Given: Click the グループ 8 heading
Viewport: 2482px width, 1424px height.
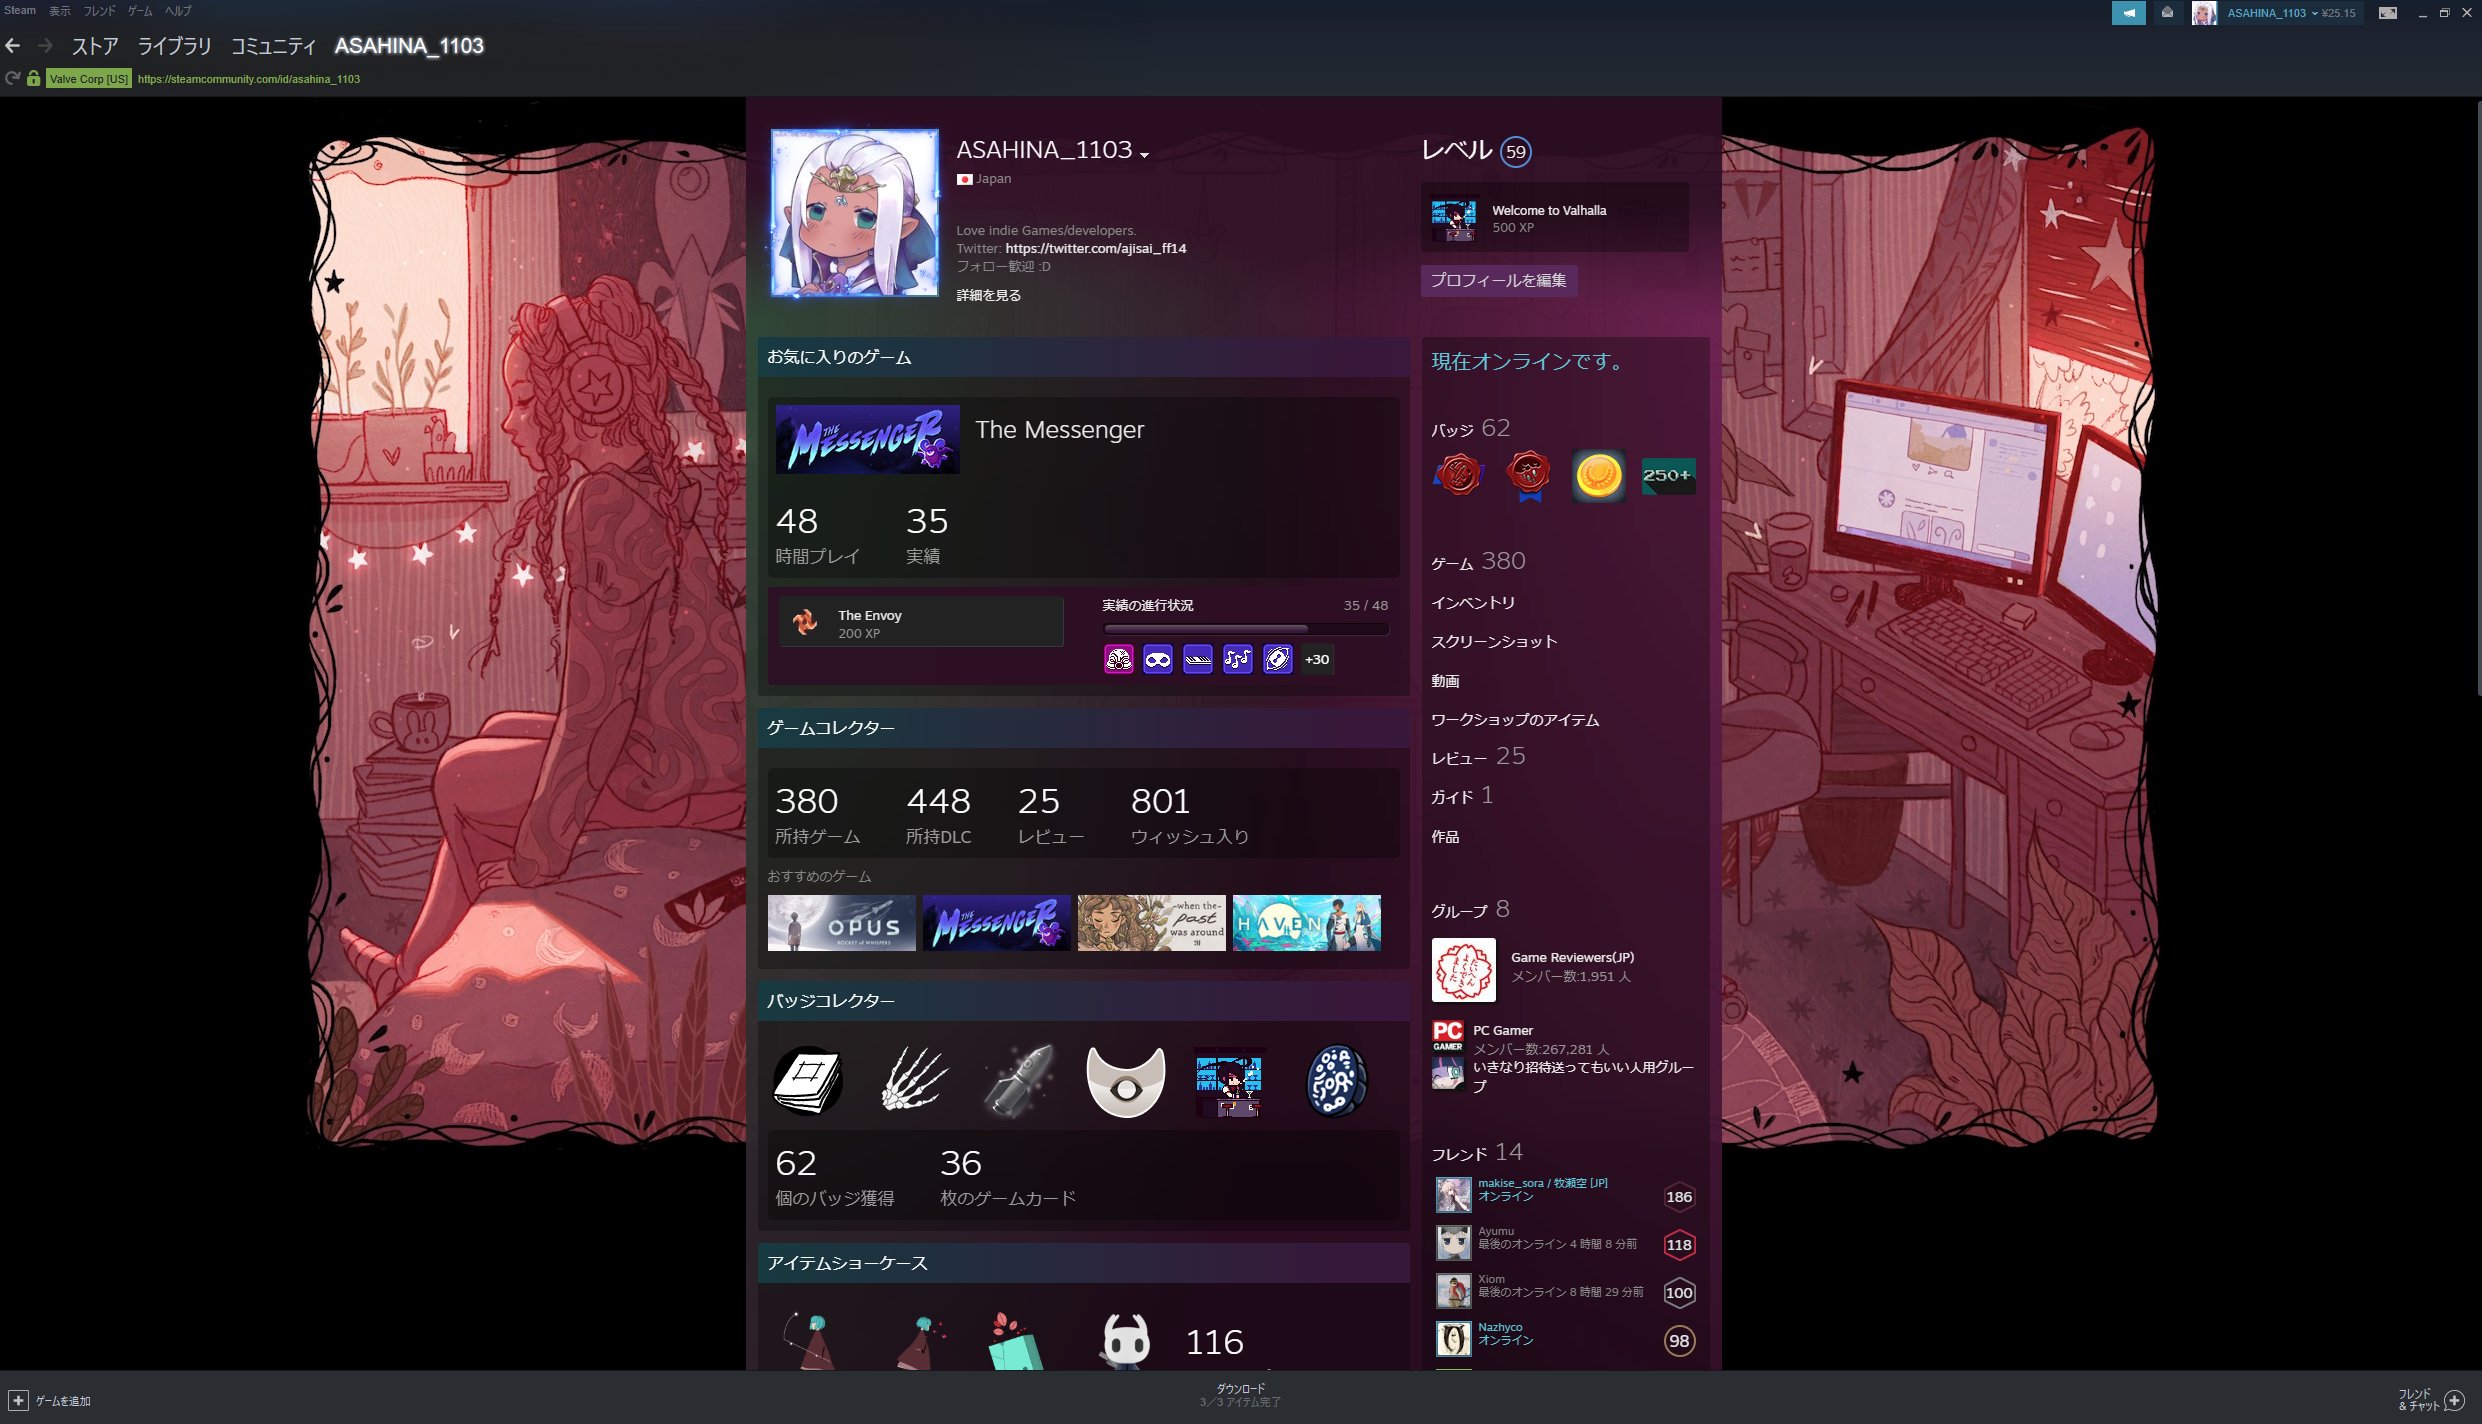Looking at the screenshot, I should point(1470,910).
